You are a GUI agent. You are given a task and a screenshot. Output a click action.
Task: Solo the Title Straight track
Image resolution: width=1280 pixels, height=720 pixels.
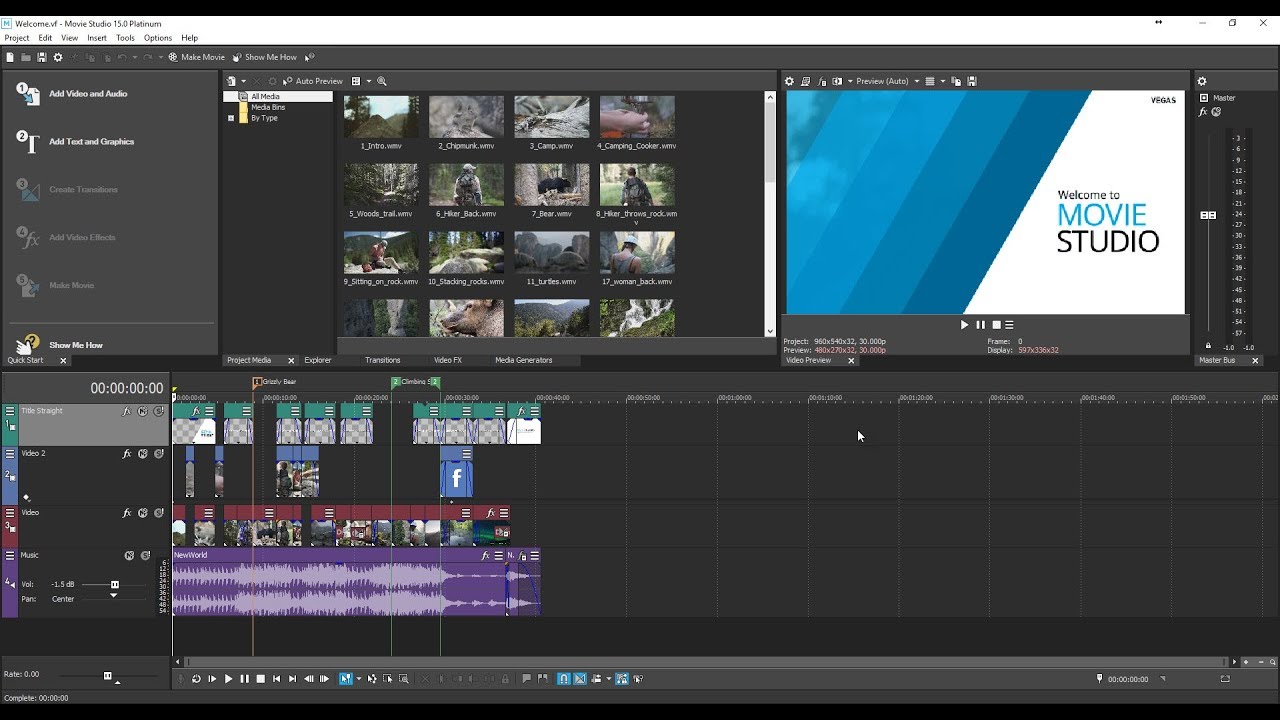(x=158, y=411)
